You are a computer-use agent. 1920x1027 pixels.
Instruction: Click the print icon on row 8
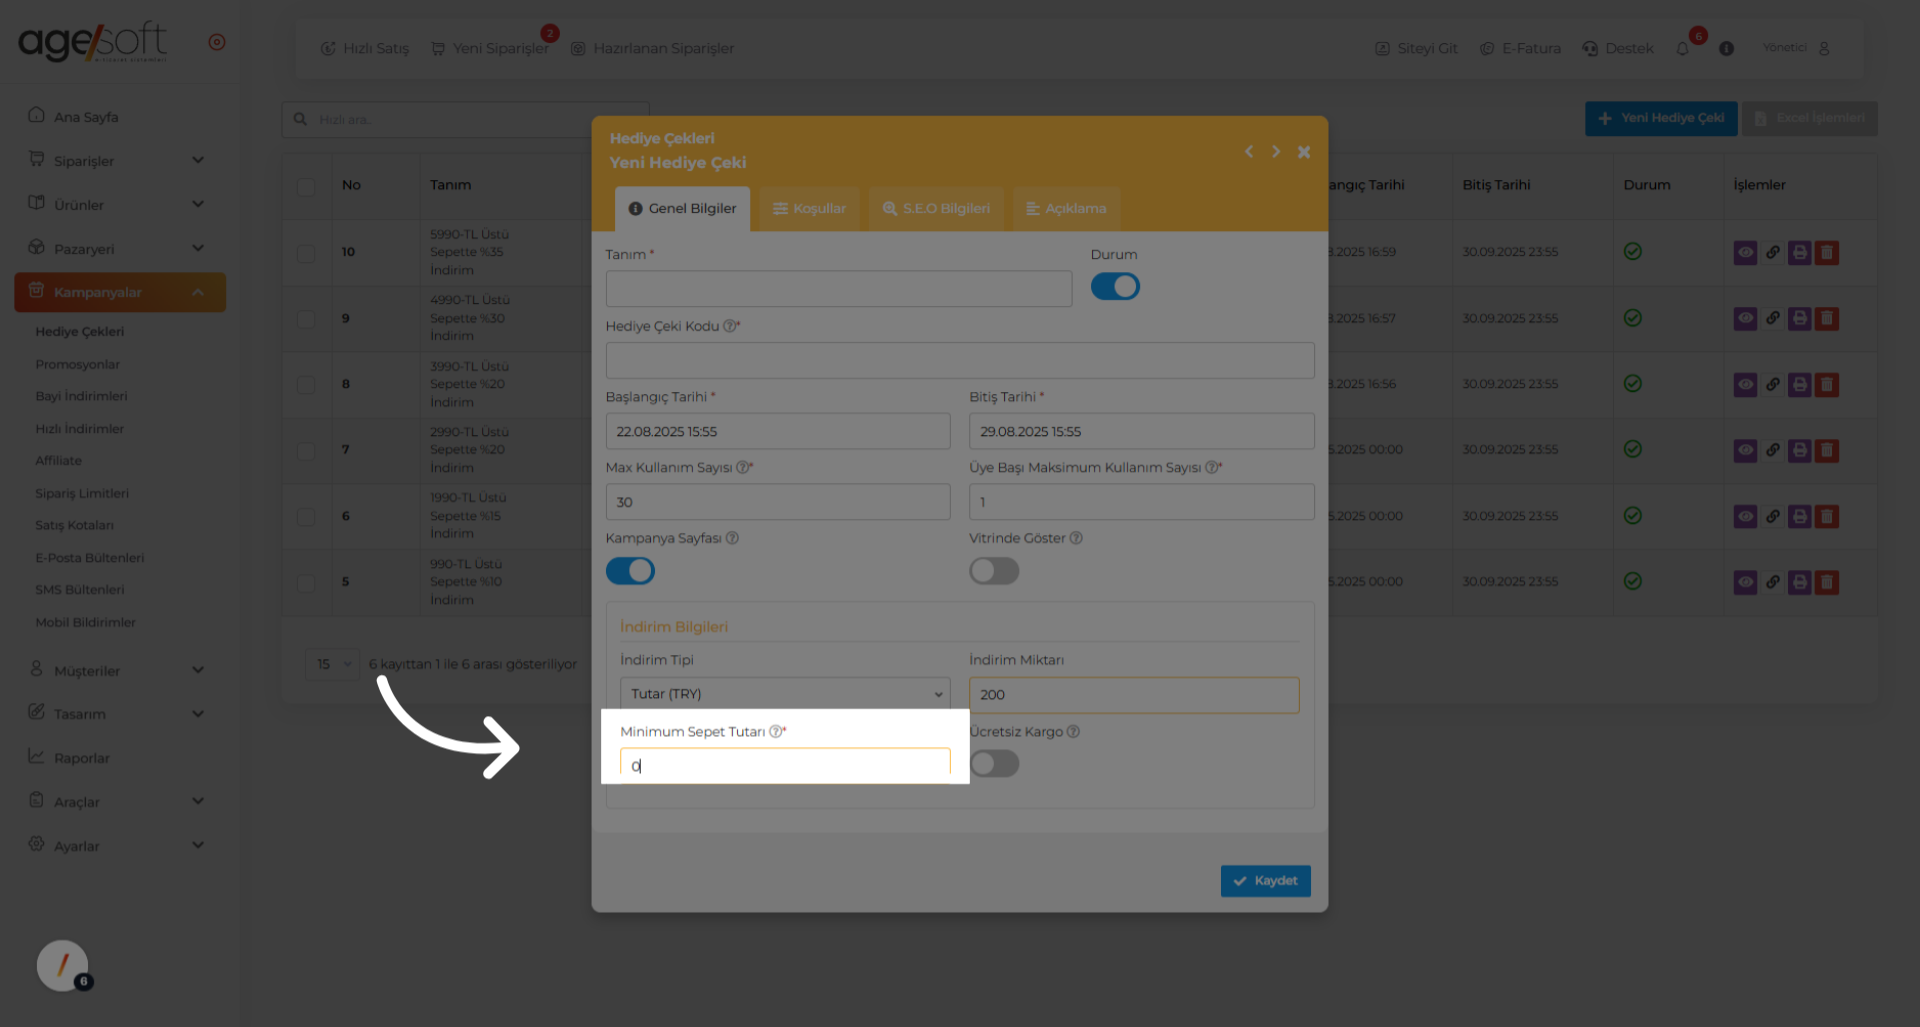point(1800,384)
